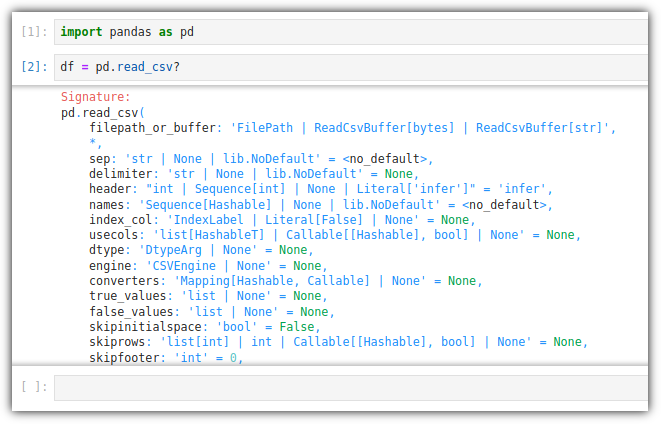Click the 'infer' default value of header
The width and height of the screenshot is (661, 424).
521,189
